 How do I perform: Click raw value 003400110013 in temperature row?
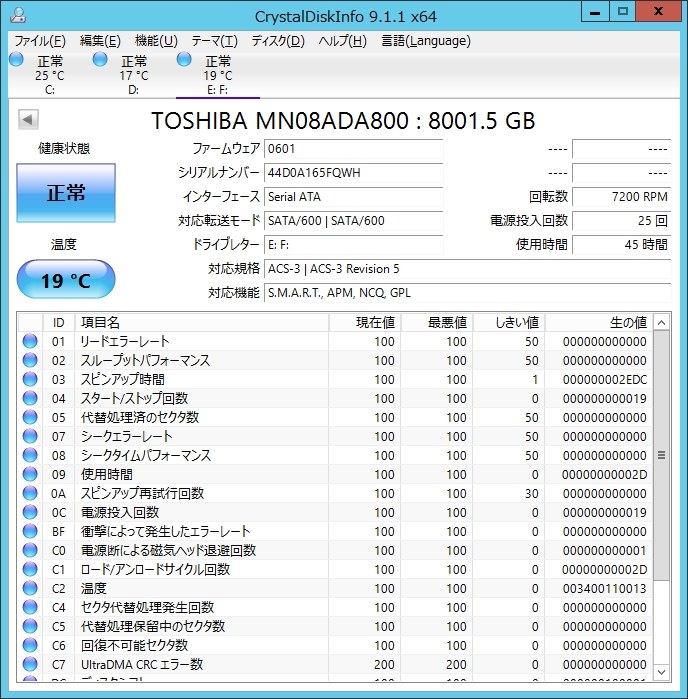point(605,588)
